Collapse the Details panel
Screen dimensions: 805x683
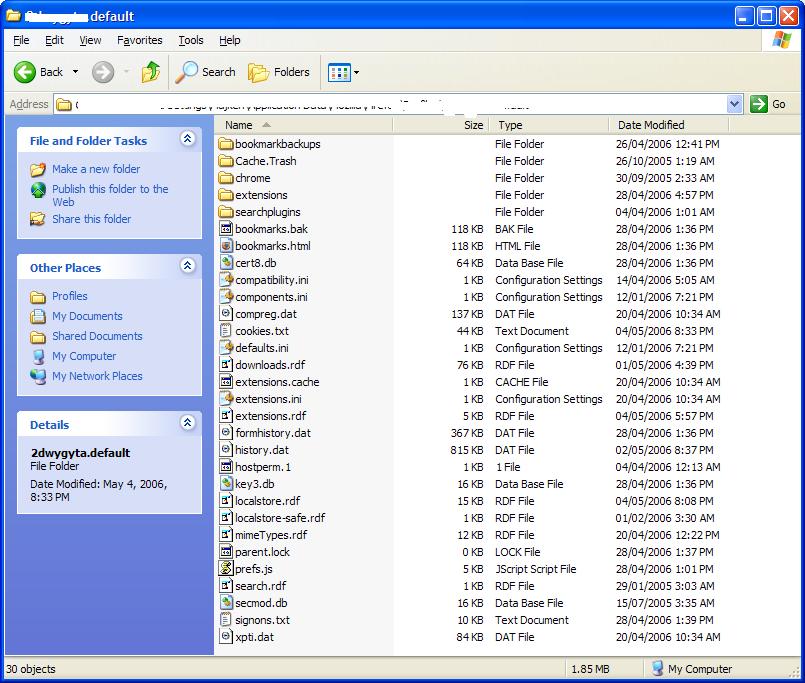pyautogui.click(x=187, y=424)
